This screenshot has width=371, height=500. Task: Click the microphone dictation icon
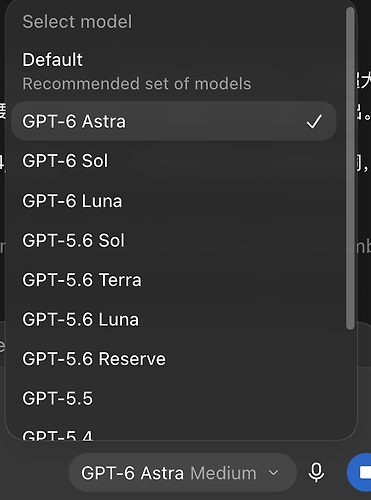tap(316, 472)
